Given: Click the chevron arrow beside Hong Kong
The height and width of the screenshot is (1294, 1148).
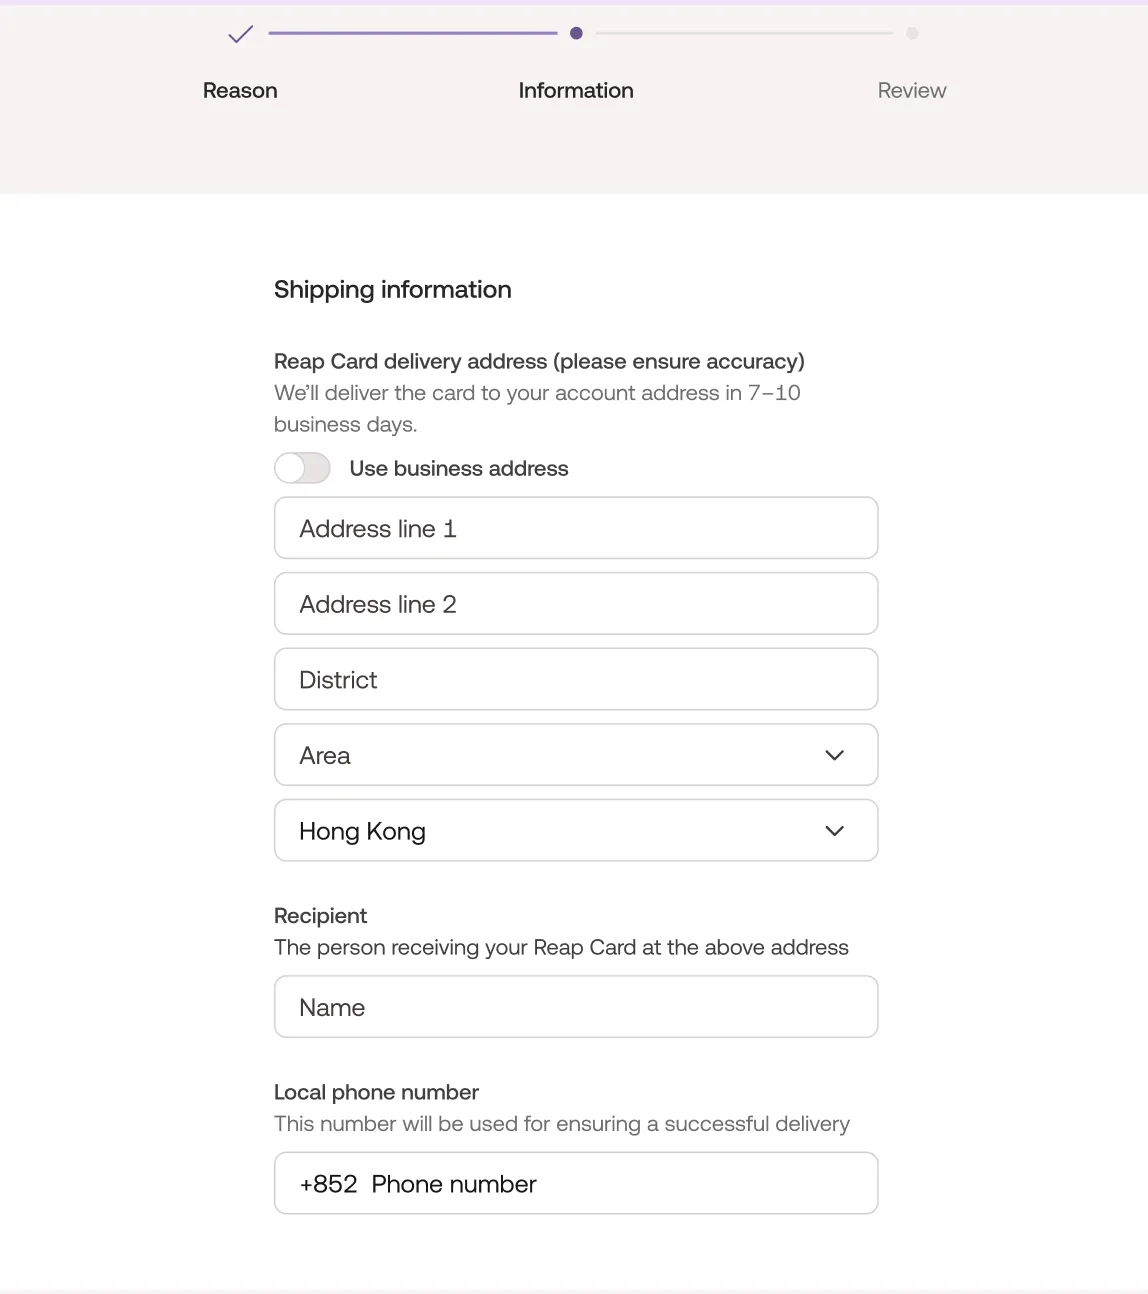Looking at the screenshot, I should (x=835, y=831).
